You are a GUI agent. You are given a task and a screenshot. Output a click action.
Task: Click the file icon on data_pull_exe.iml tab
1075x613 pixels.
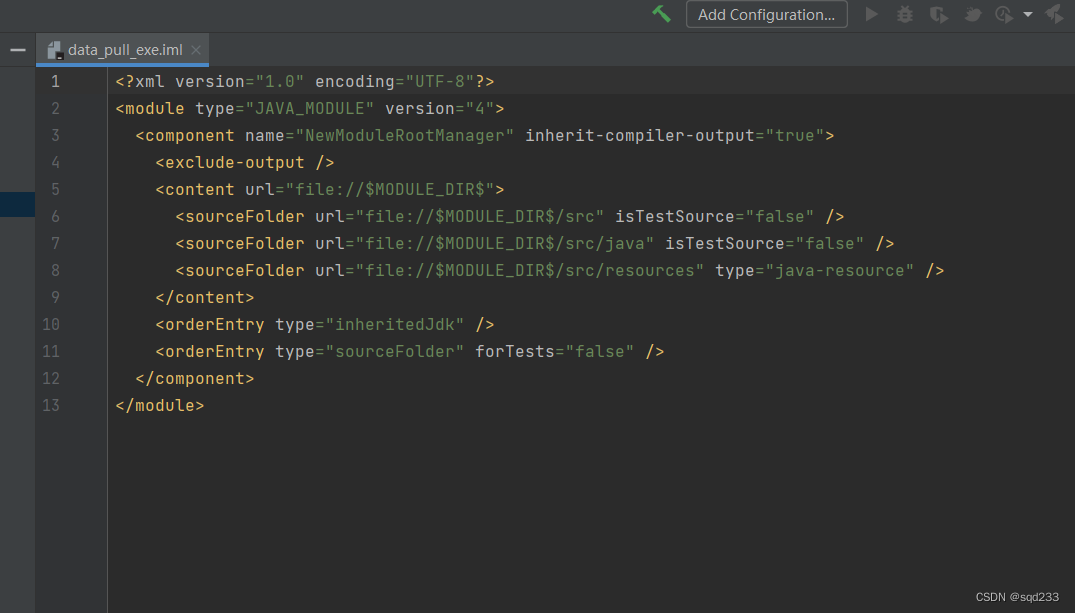(x=55, y=50)
